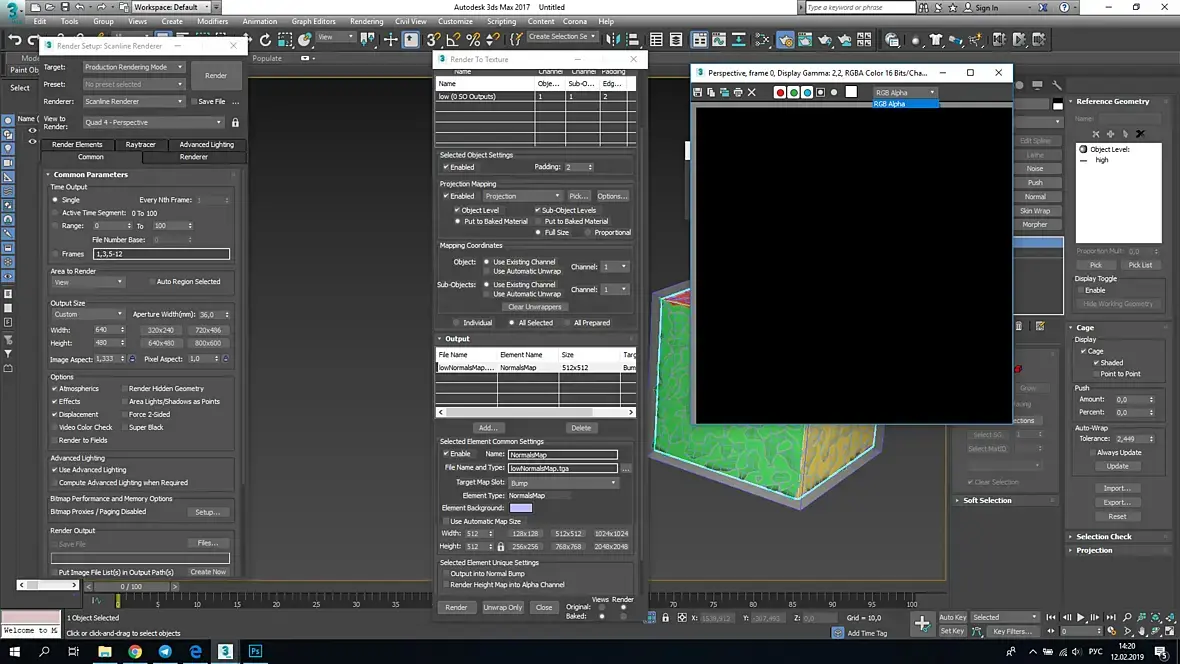Switch to Renderer tab in Render Setup

pos(193,157)
